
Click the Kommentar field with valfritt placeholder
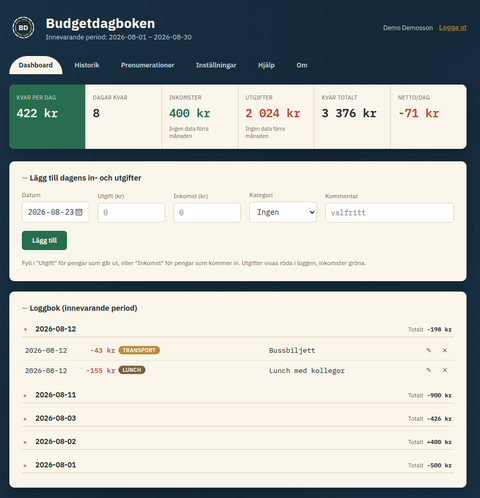tap(389, 212)
